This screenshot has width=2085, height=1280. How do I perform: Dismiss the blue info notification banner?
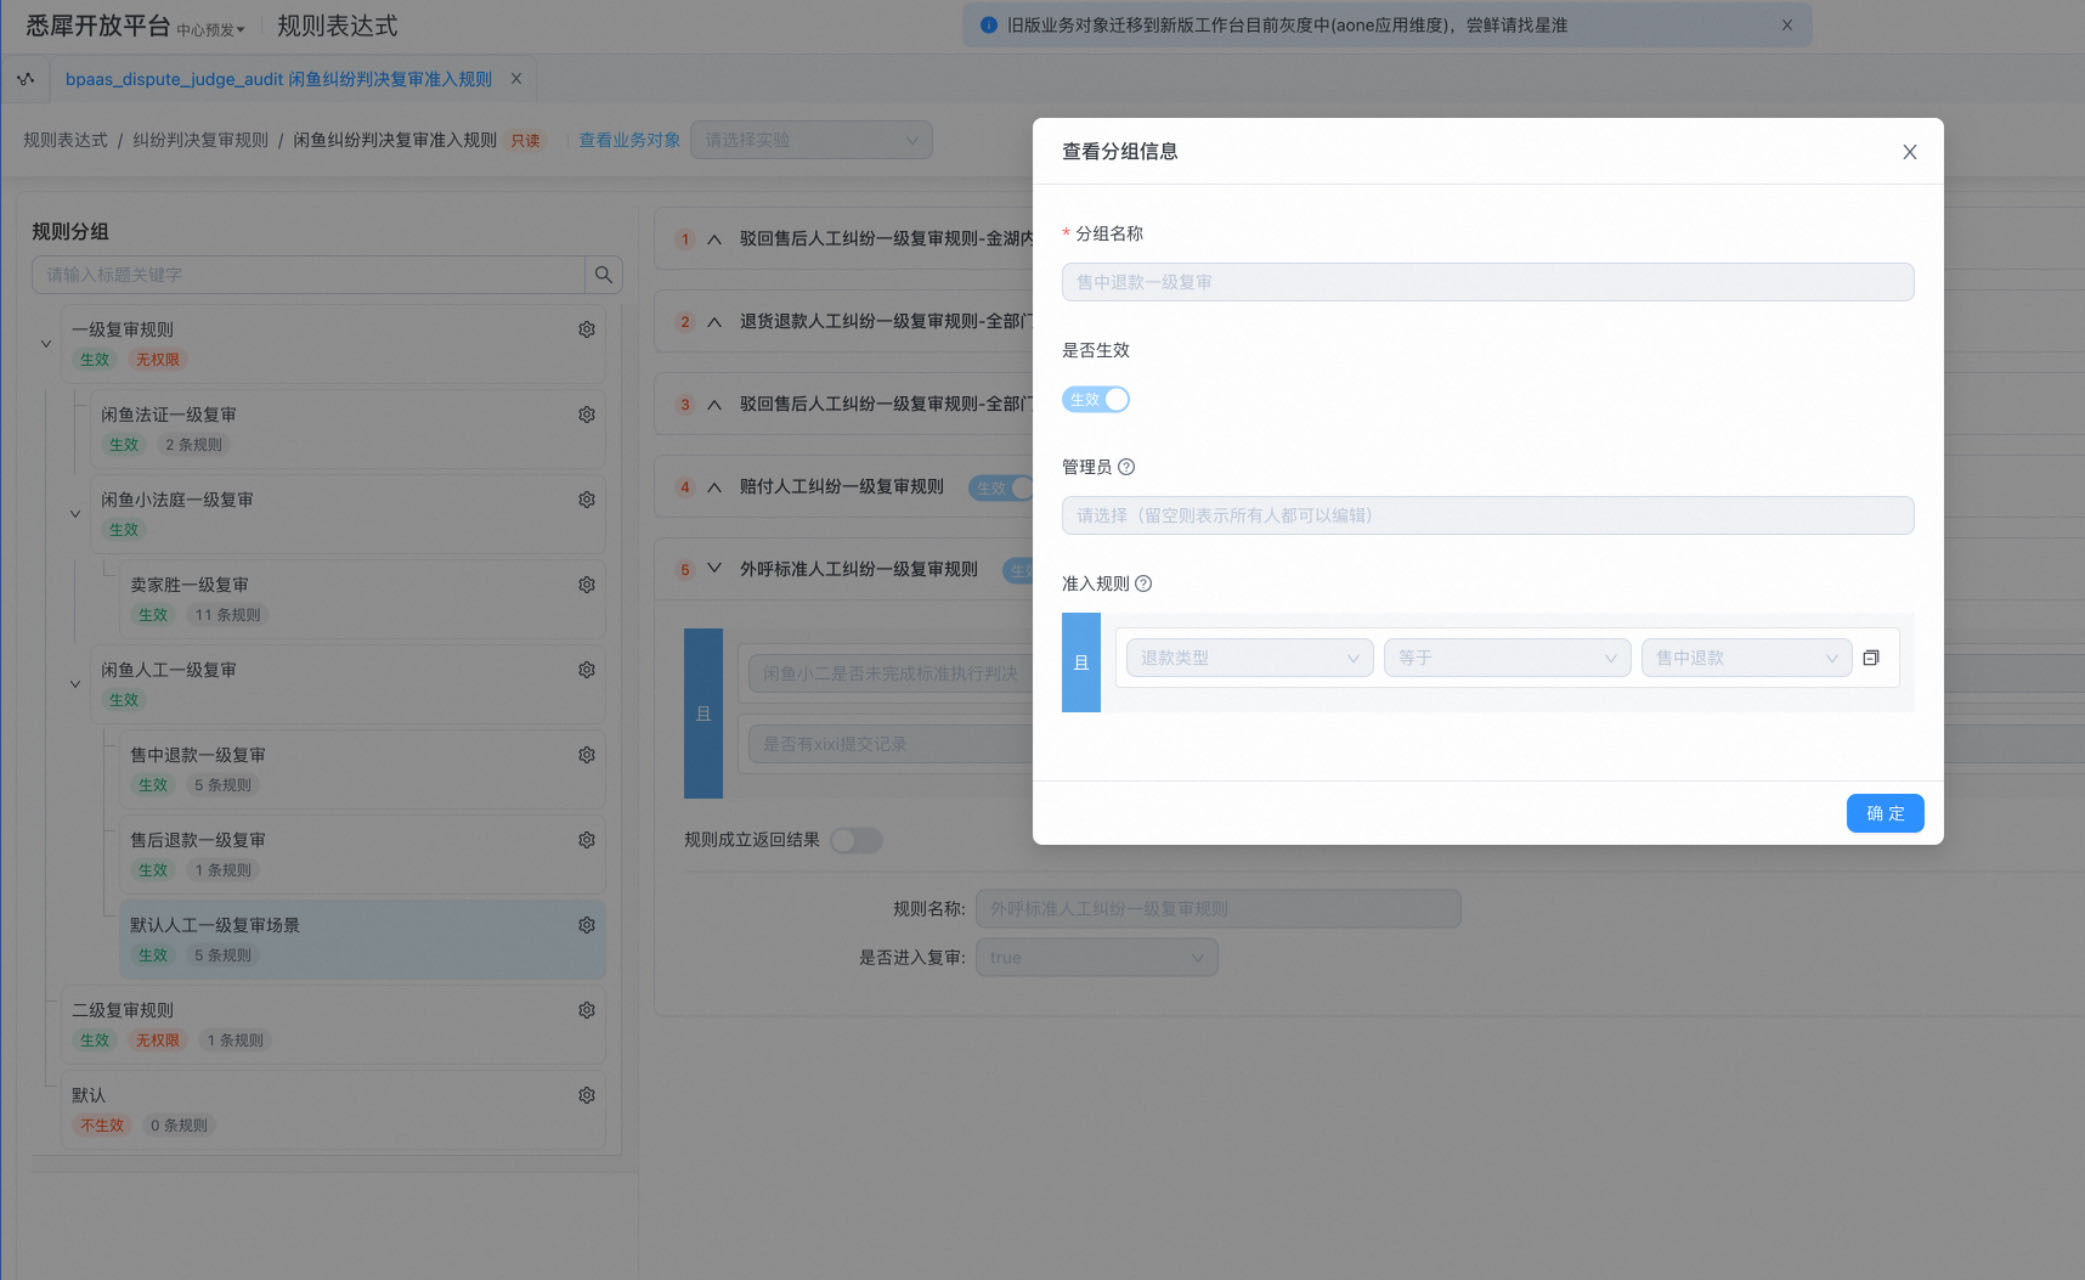1787,25
